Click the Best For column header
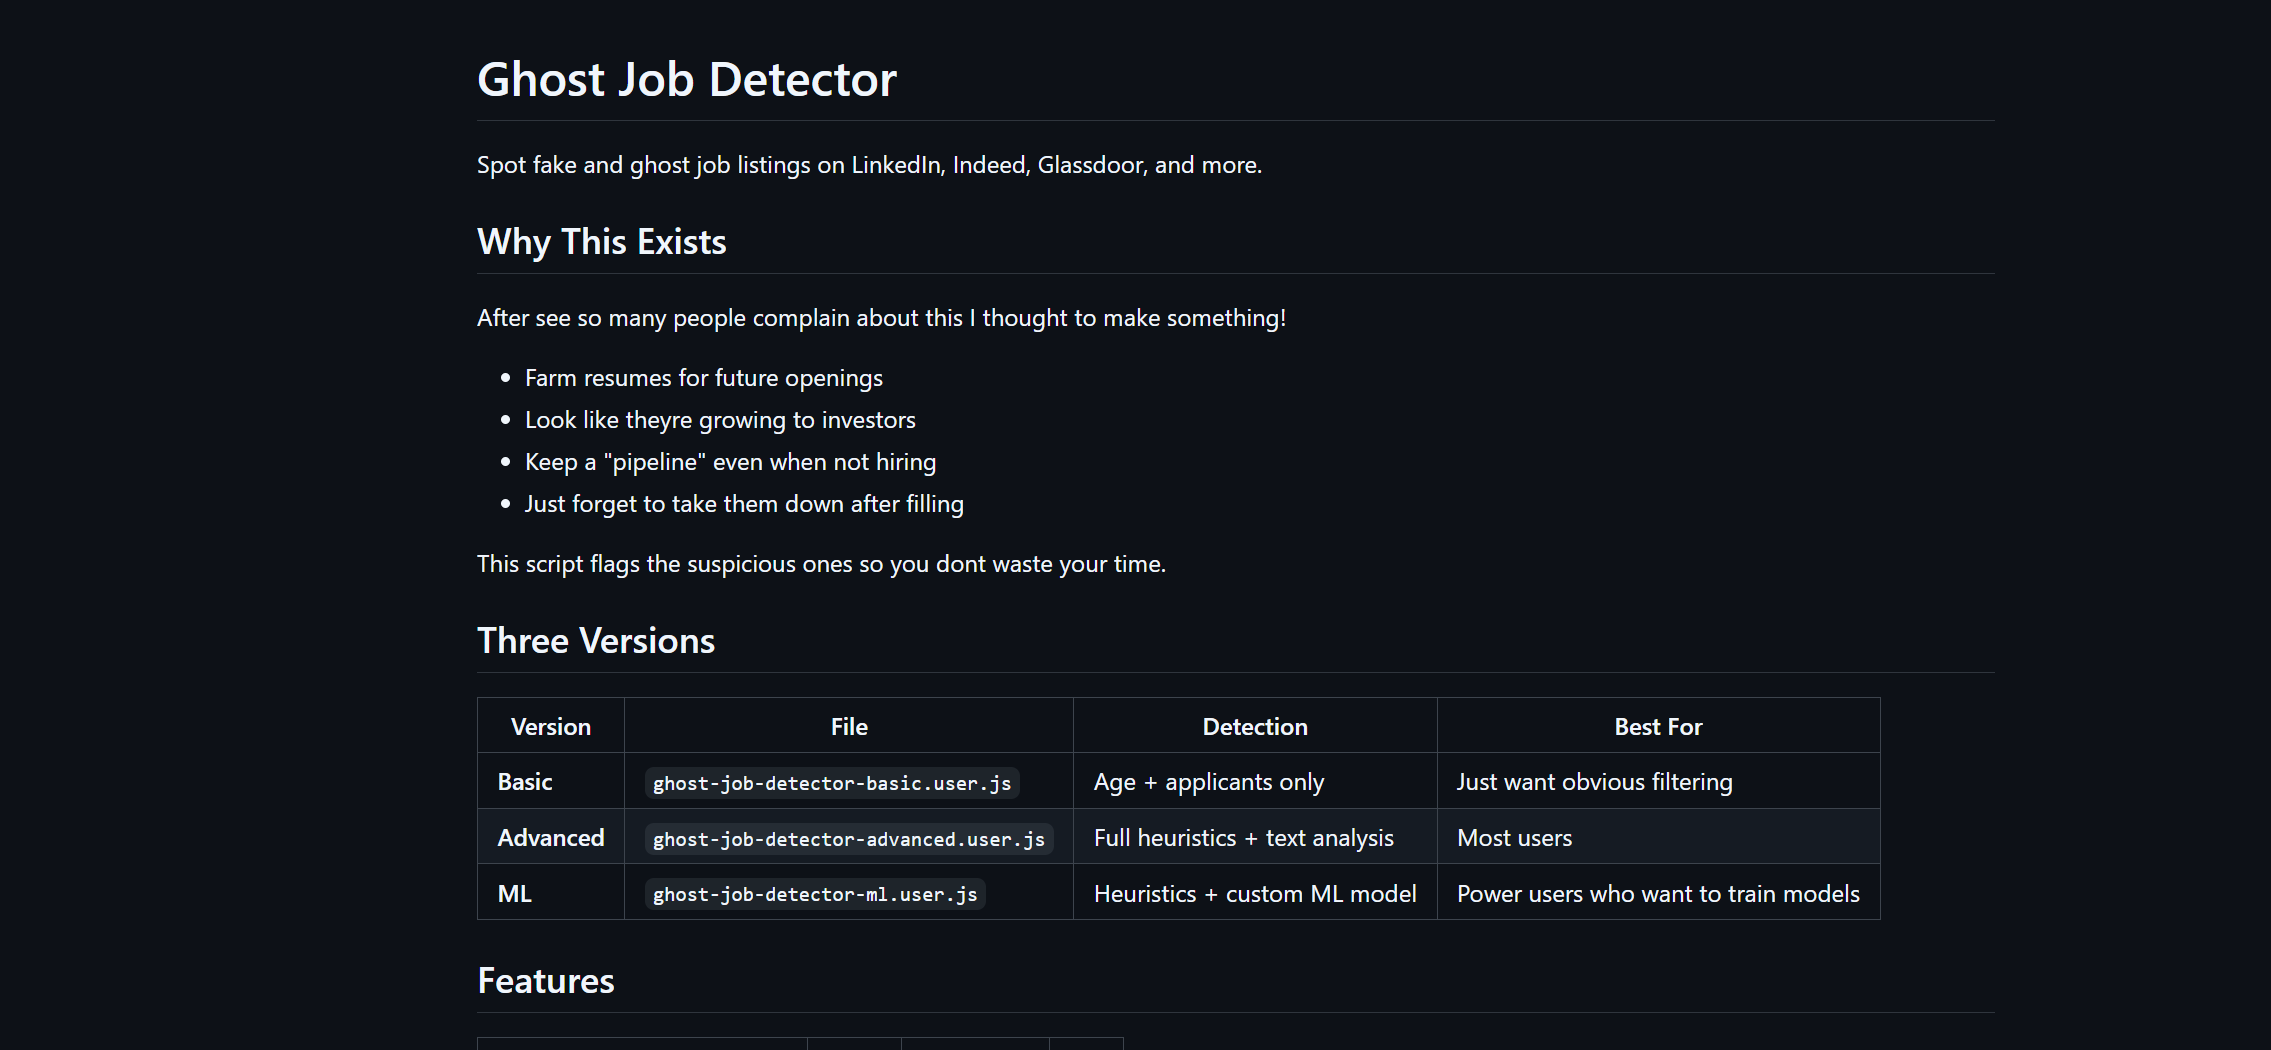This screenshot has width=2271, height=1050. pyautogui.click(x=1657, y=727)
